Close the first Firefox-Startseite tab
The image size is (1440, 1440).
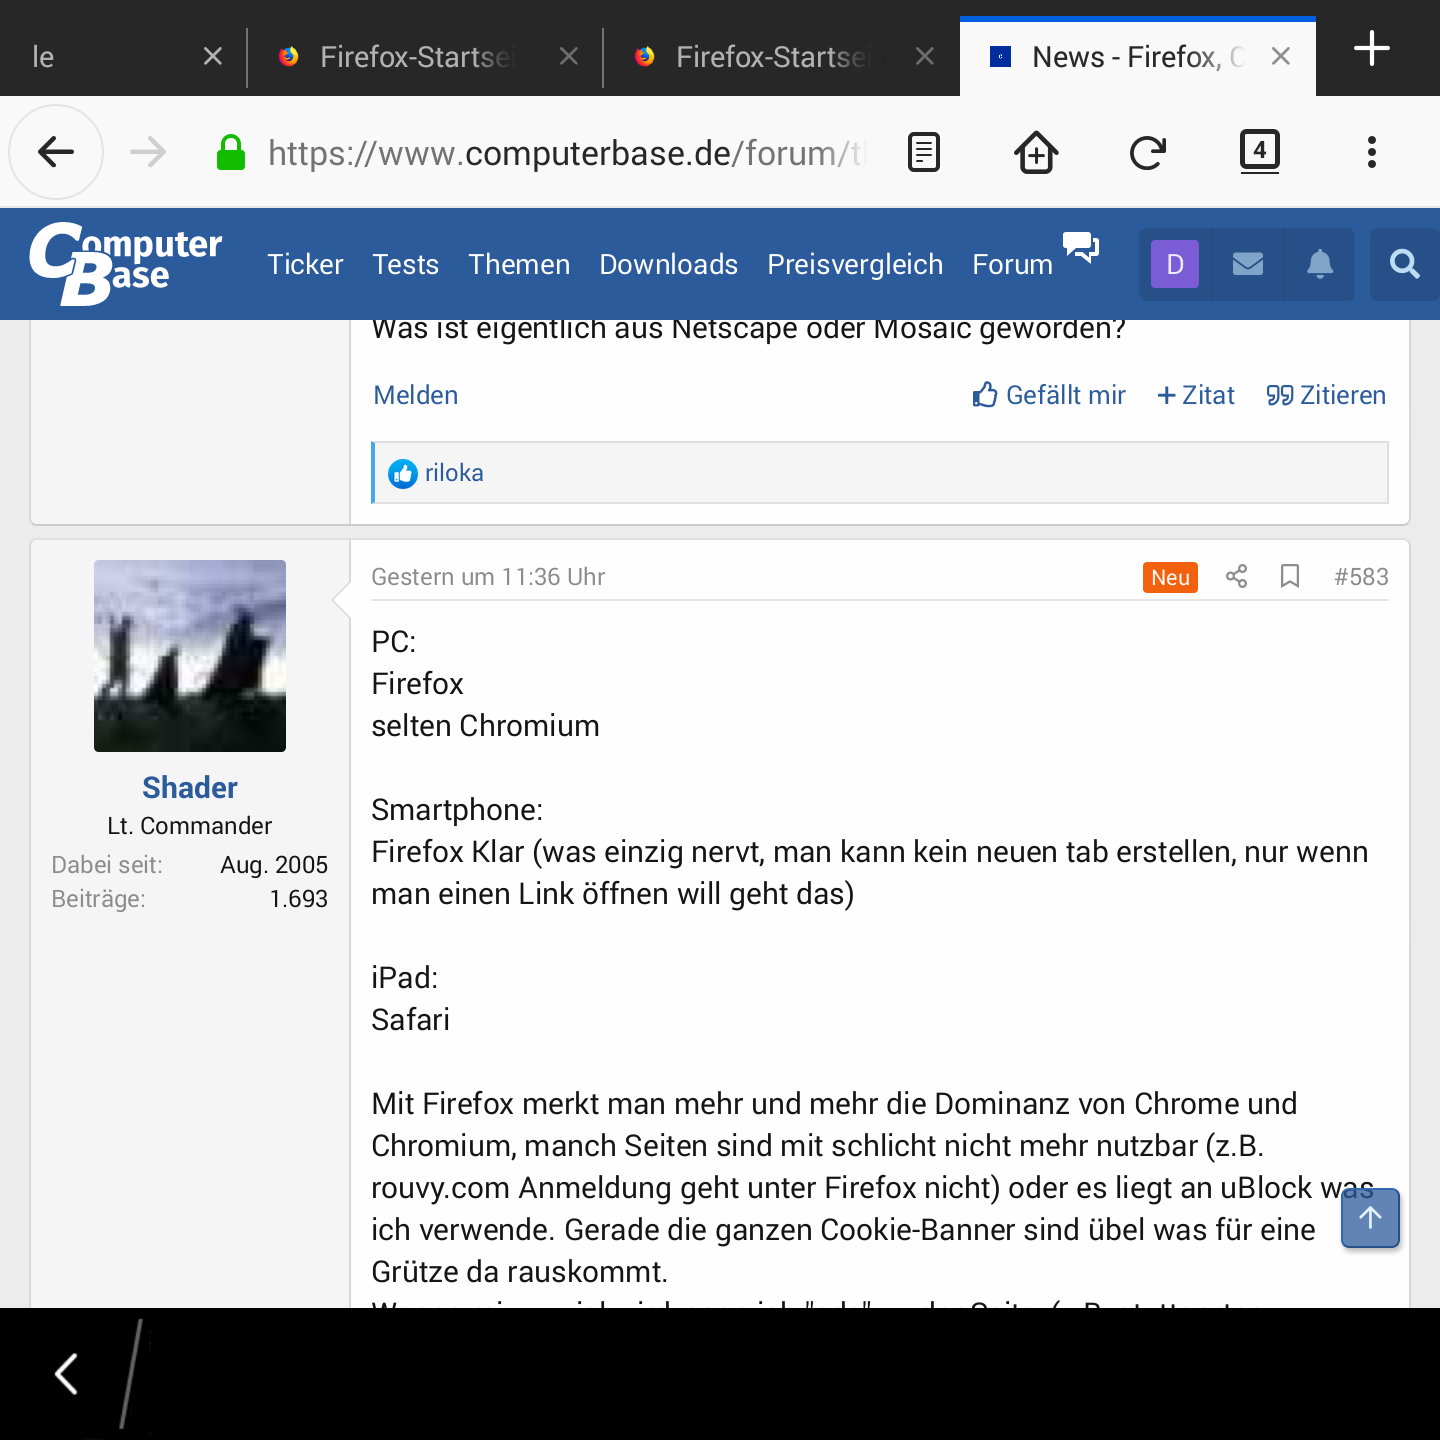(x=569, y=56)
